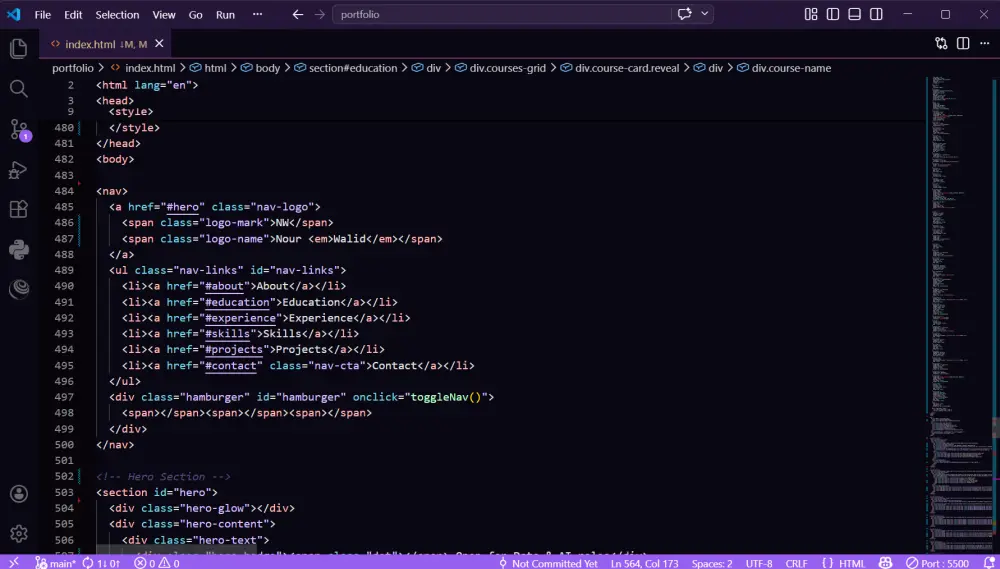Viewport: 1000px width, 569px height.
Task: Open the Explorer view in activity bar
Action: pyautogui.click(x=18, y=49)
